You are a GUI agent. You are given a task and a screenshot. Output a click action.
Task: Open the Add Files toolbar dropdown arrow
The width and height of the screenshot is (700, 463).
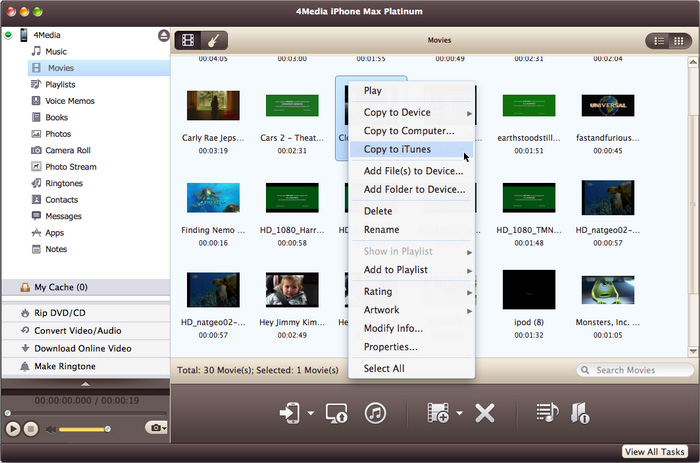click(459, 414)
